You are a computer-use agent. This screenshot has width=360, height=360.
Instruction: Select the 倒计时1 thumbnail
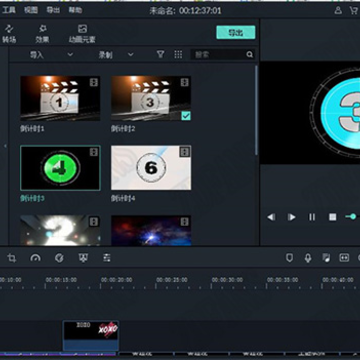coord(60,98)
